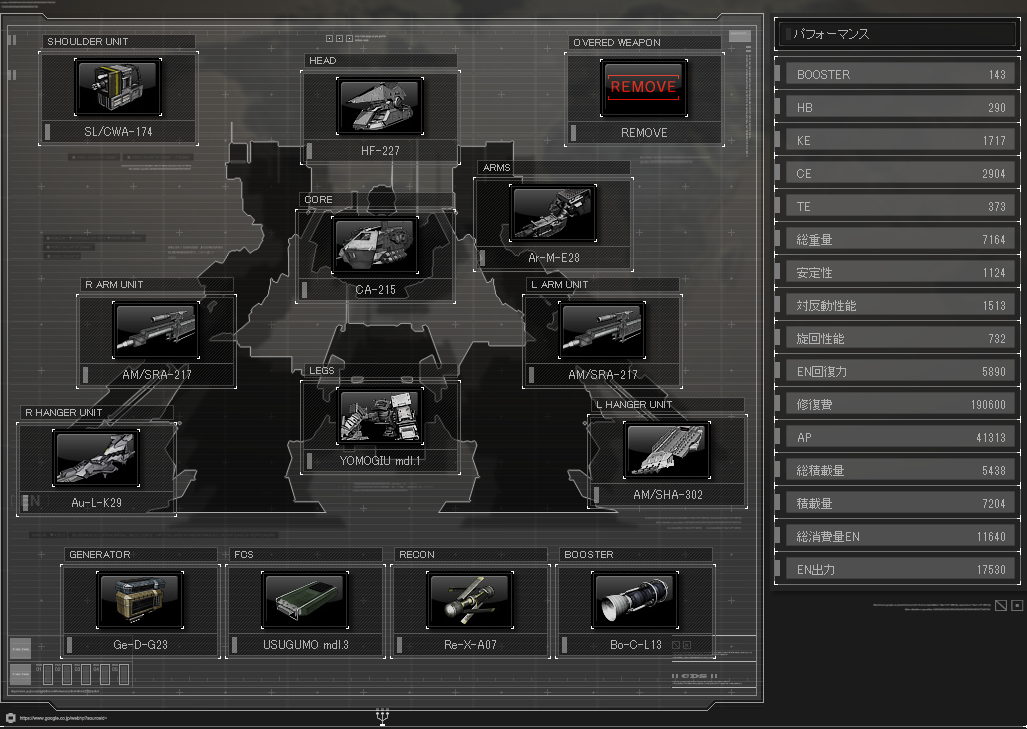The width and height of the screenshot is (1027, 729).
Task: Click the Ge-D-G23 name label
Action: [140, 645]
